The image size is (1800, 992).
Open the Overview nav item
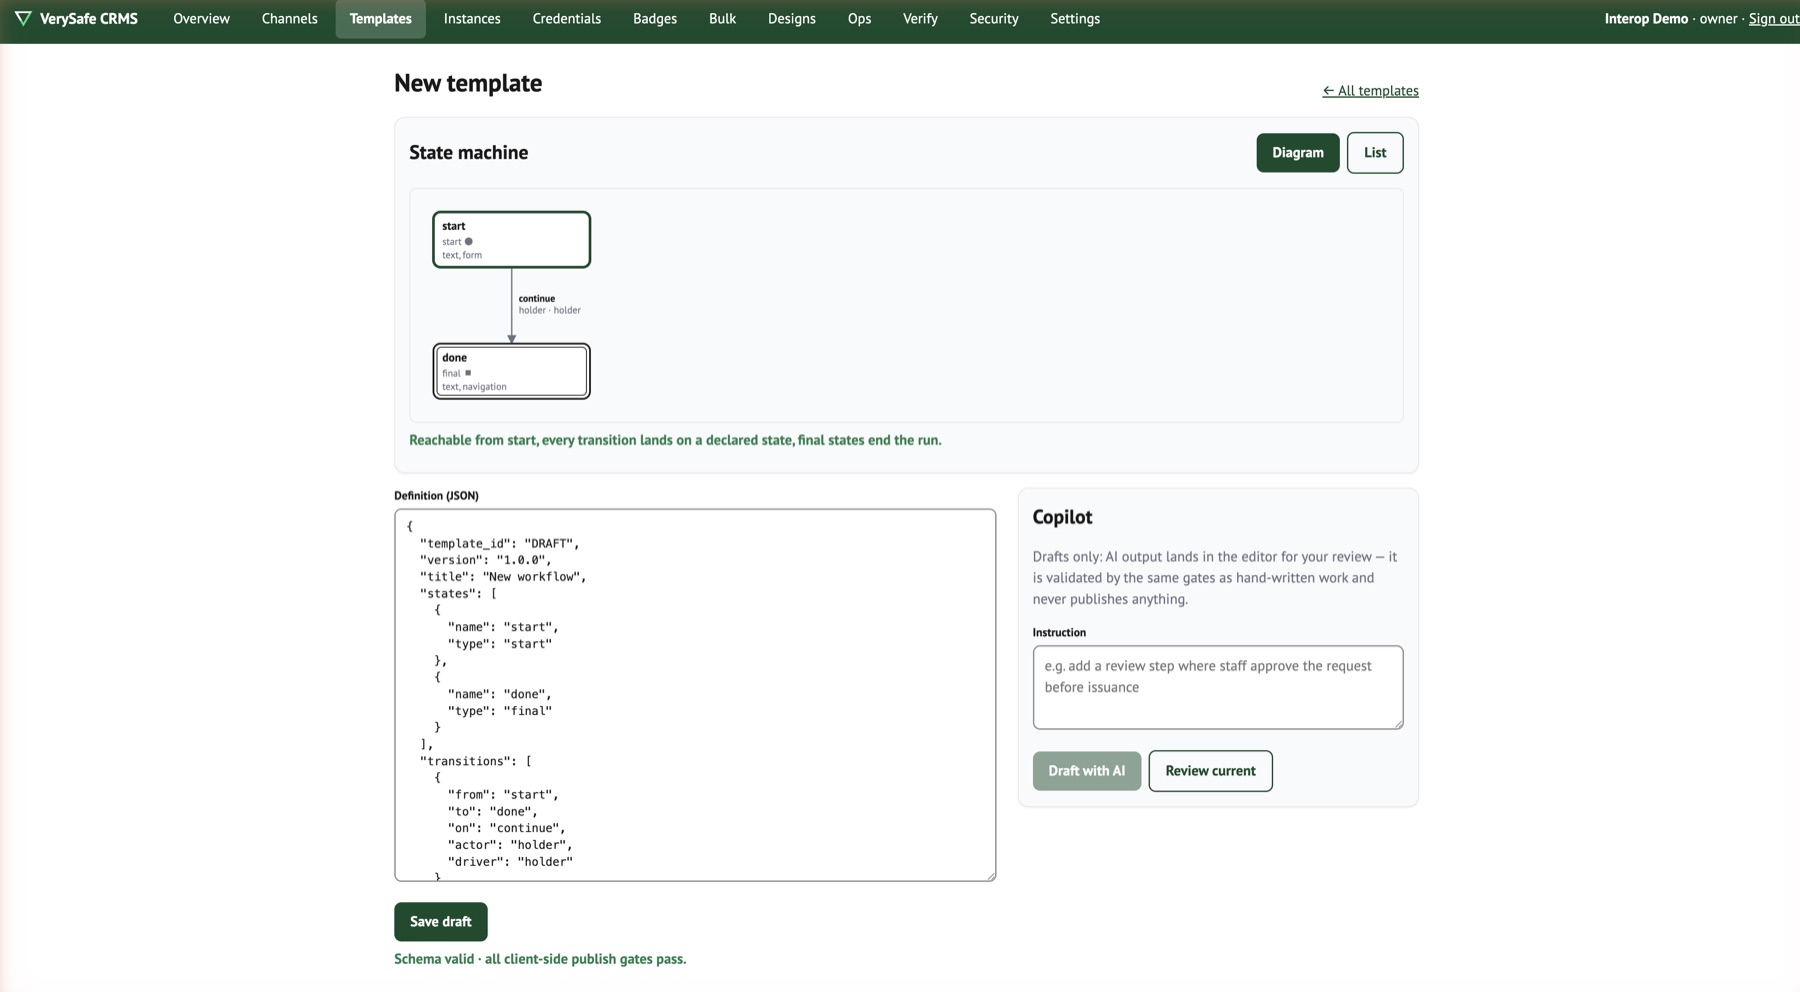pyautogui.click(x=201, y=18)
